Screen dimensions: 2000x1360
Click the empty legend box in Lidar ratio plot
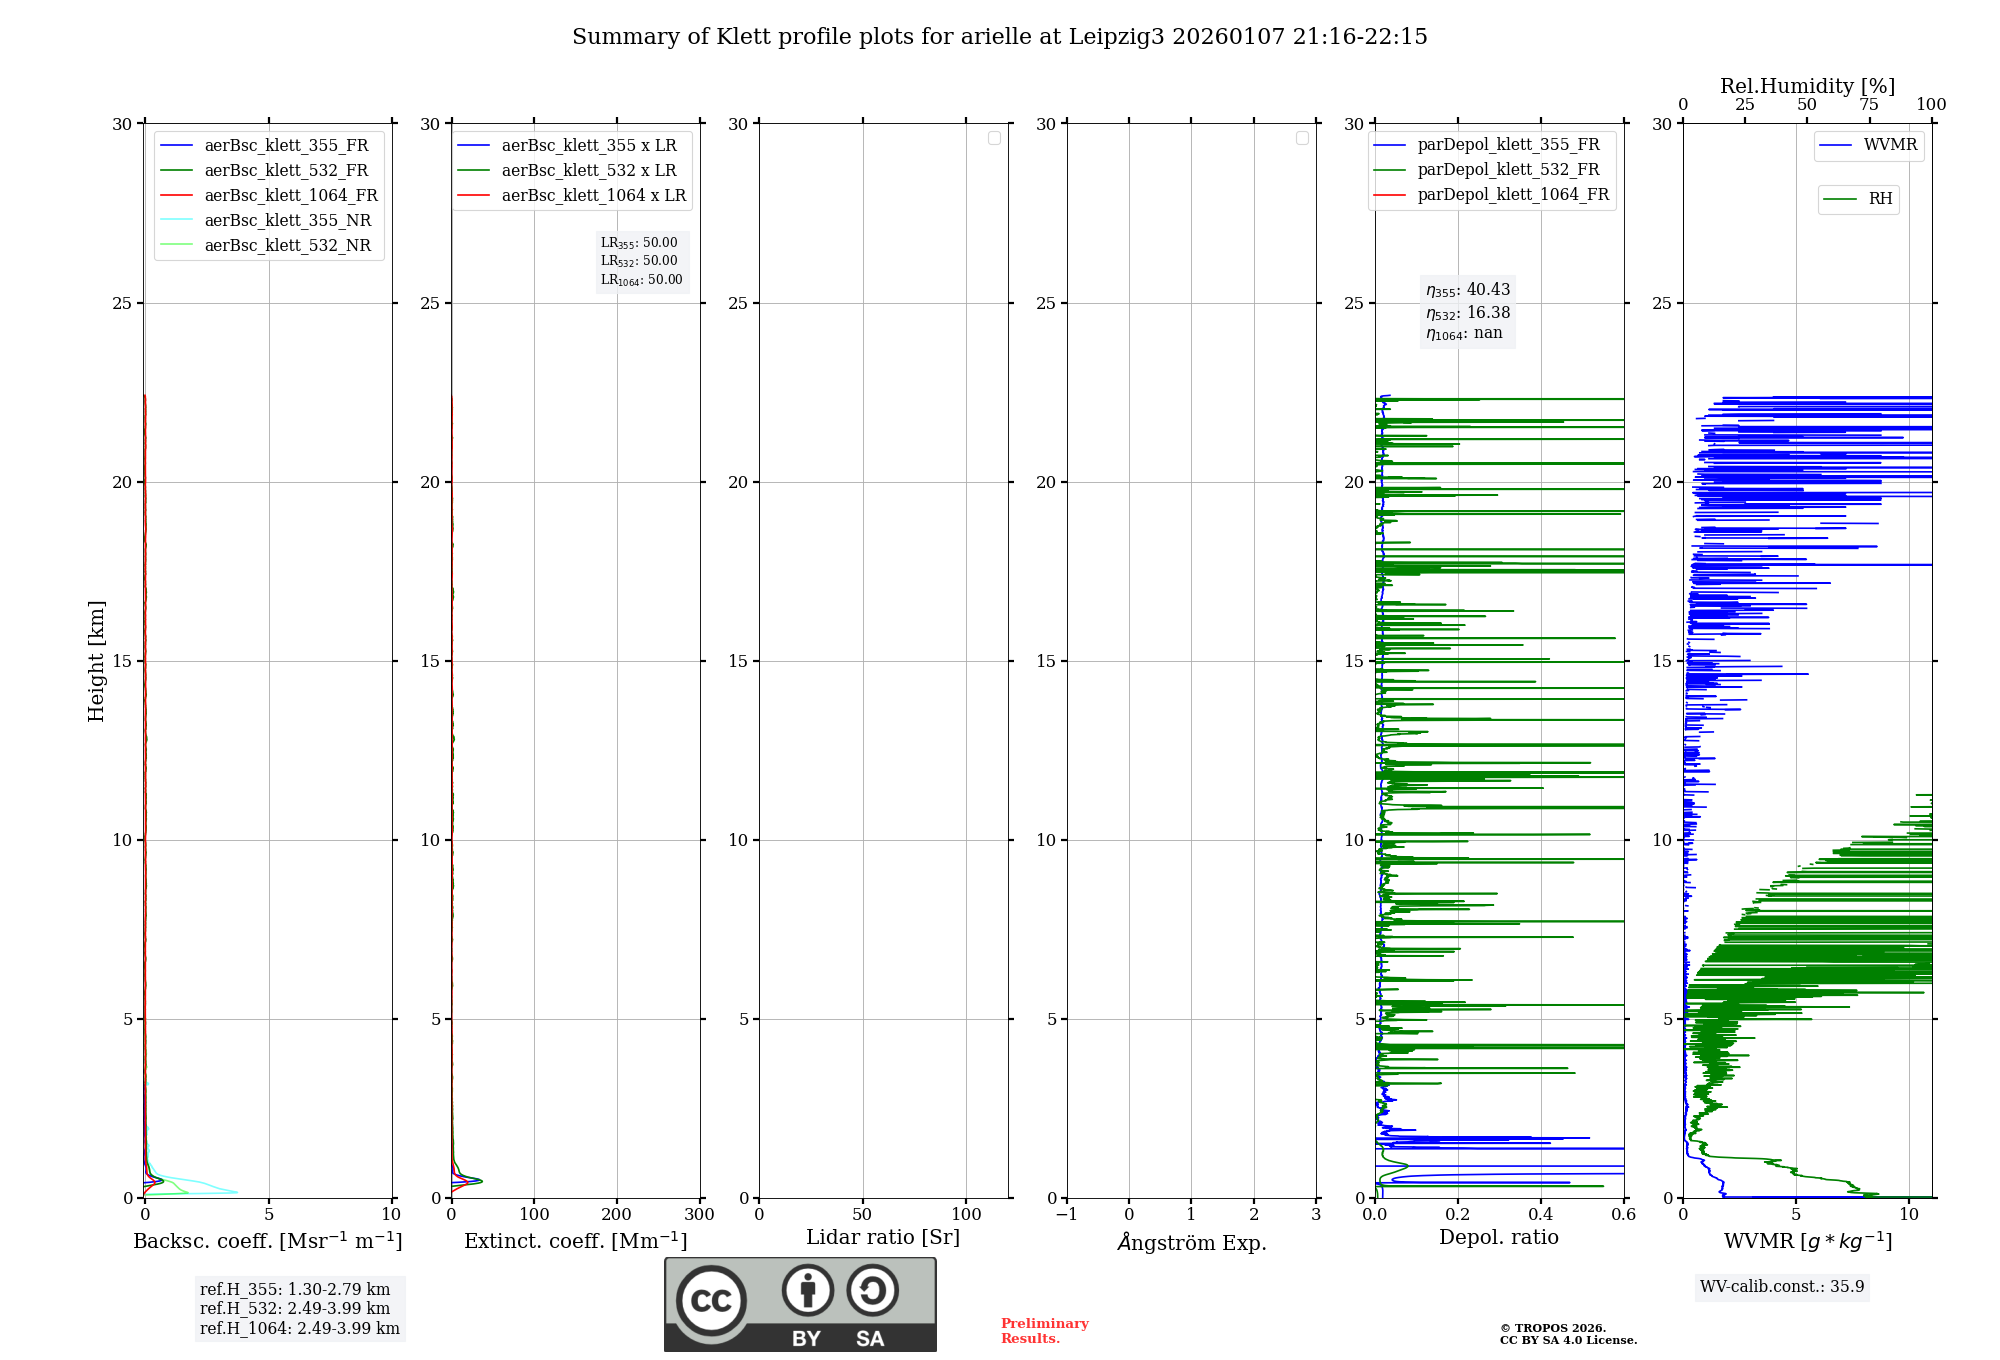tap(994, 138)
